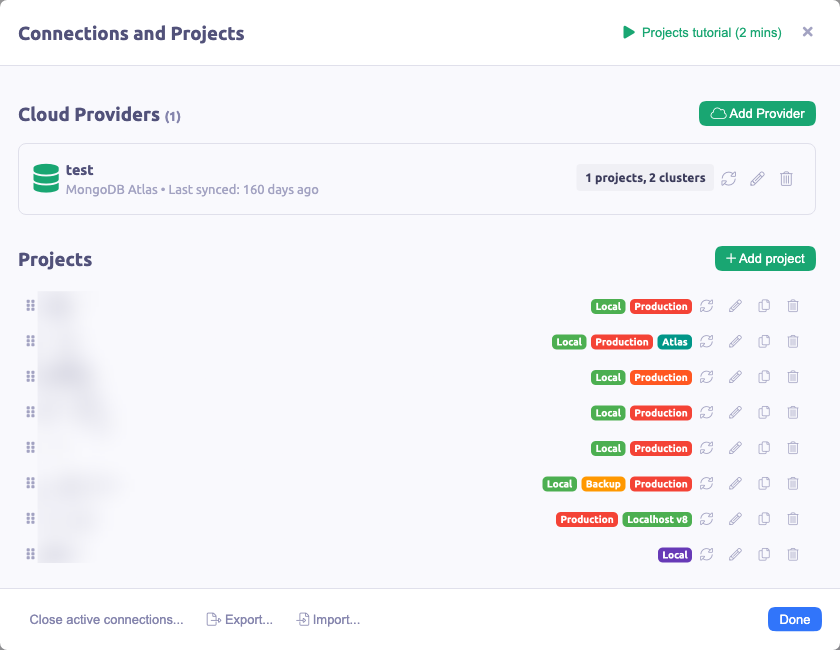Refresh the project tagged Atlas
840x650 pixels.
tap(706, 342)
